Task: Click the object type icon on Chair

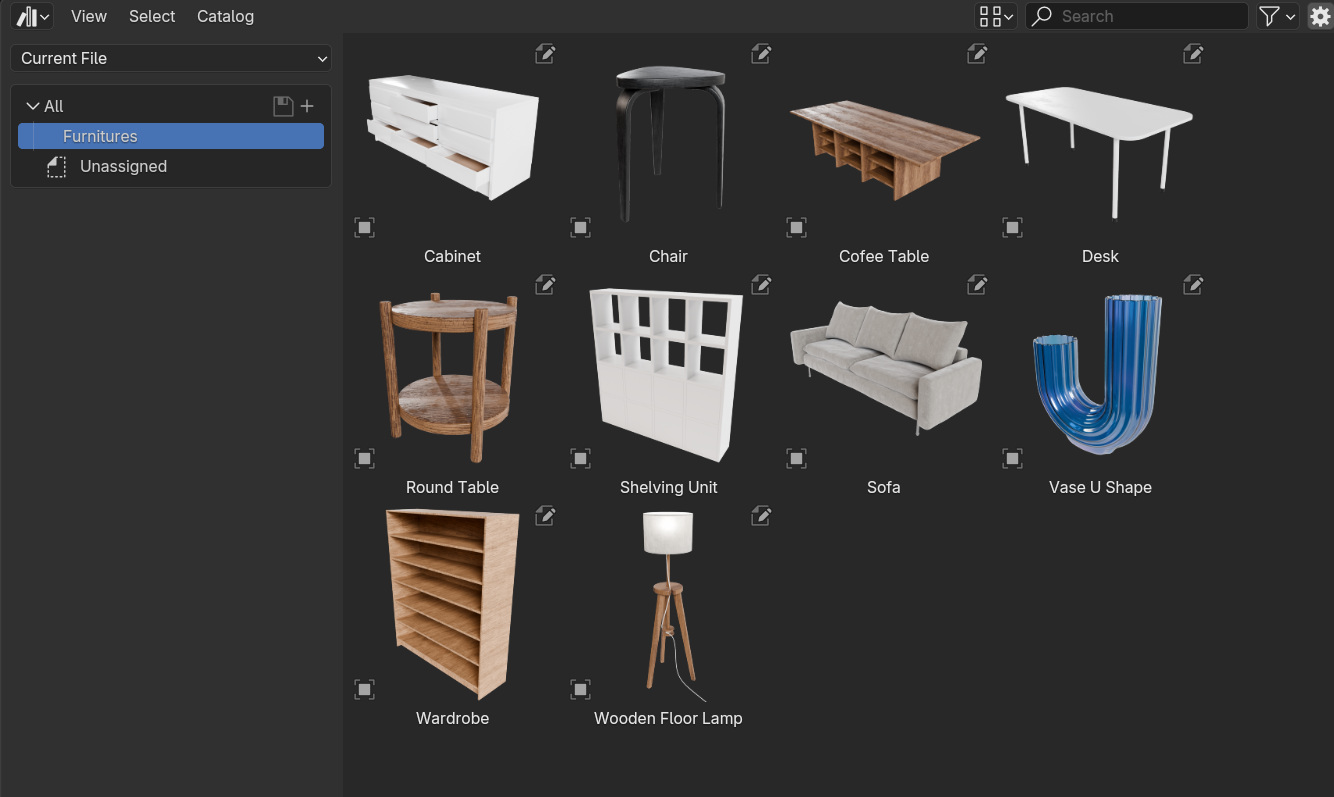Action: [580, 228]
